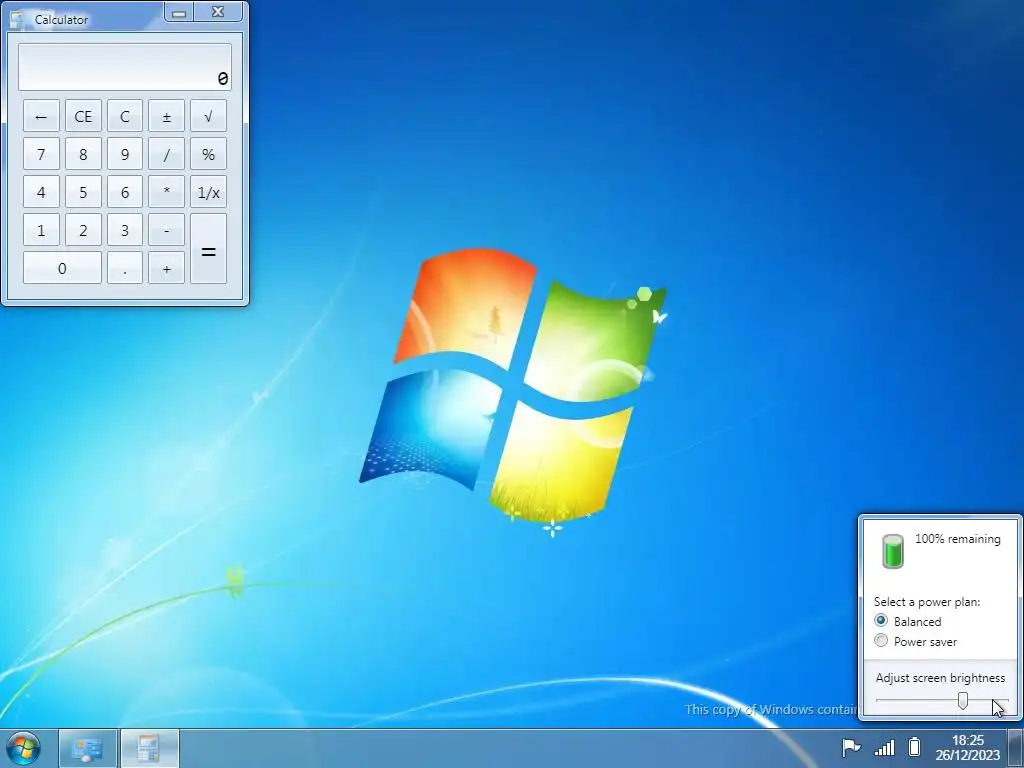Click digit 2 on the calculator
The width and height of the screenshot is (1024, 768).
coord(83,230)
